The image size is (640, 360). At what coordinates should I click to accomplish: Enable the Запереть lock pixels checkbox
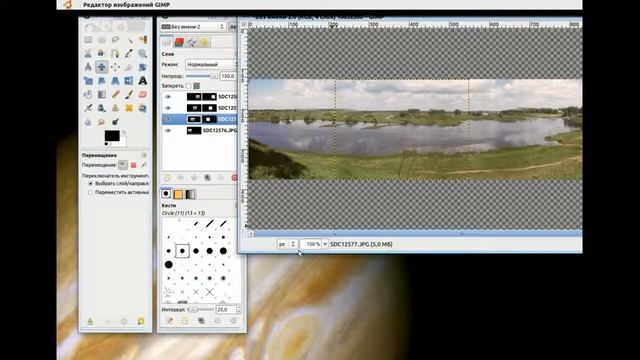(188, 86)
